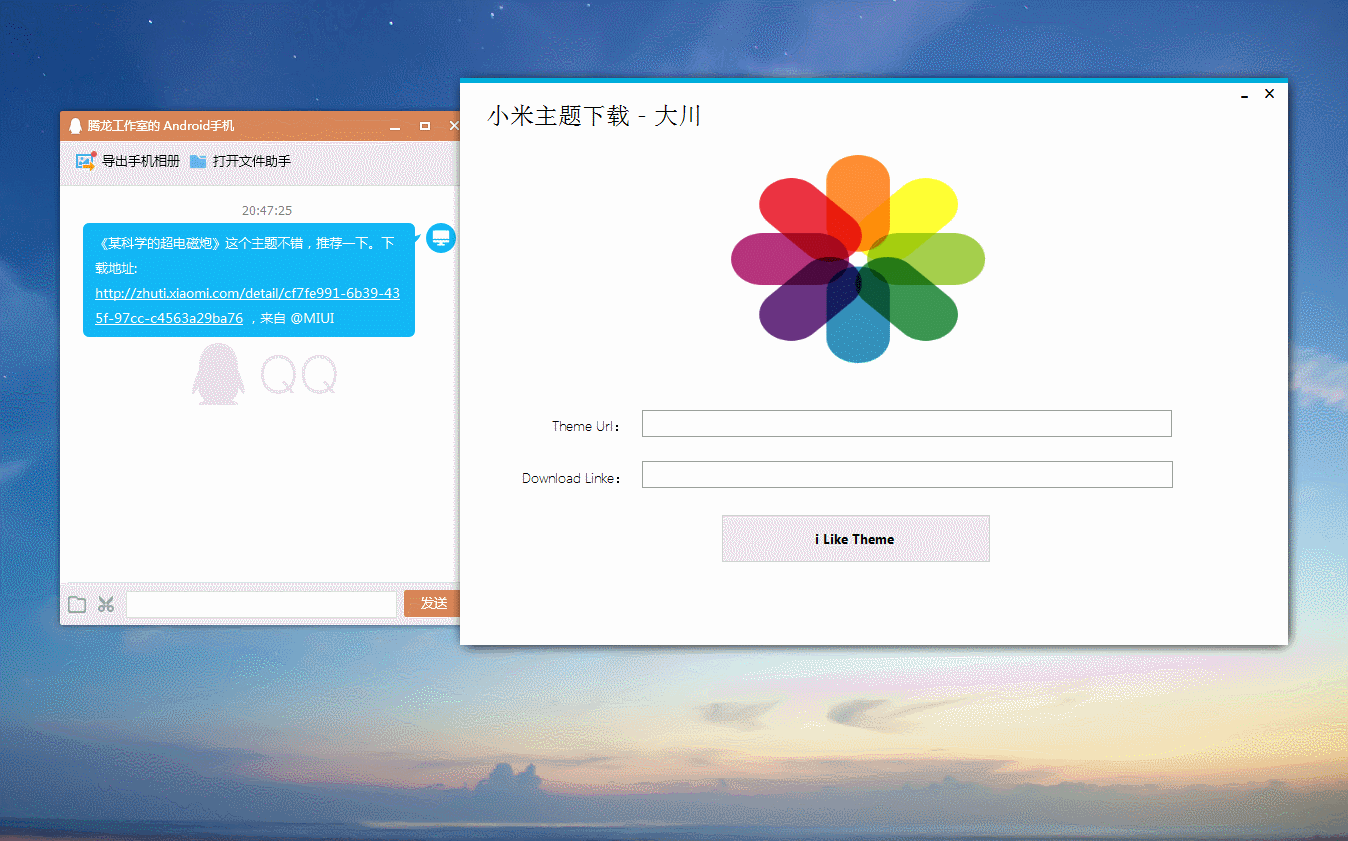Image resolution: width=1348 pixels, height=841 pixels.
Task: Click the colorful flower logo image
Action: [x=858, y=259]
